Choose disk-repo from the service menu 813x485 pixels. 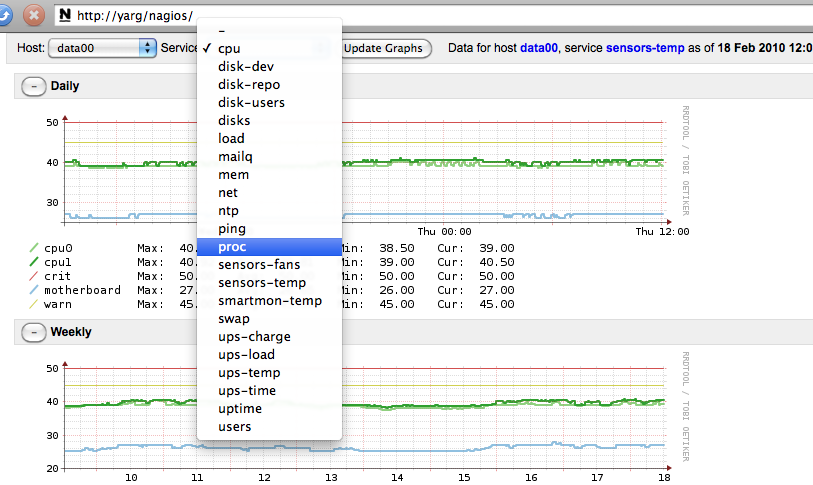(269, 85)
